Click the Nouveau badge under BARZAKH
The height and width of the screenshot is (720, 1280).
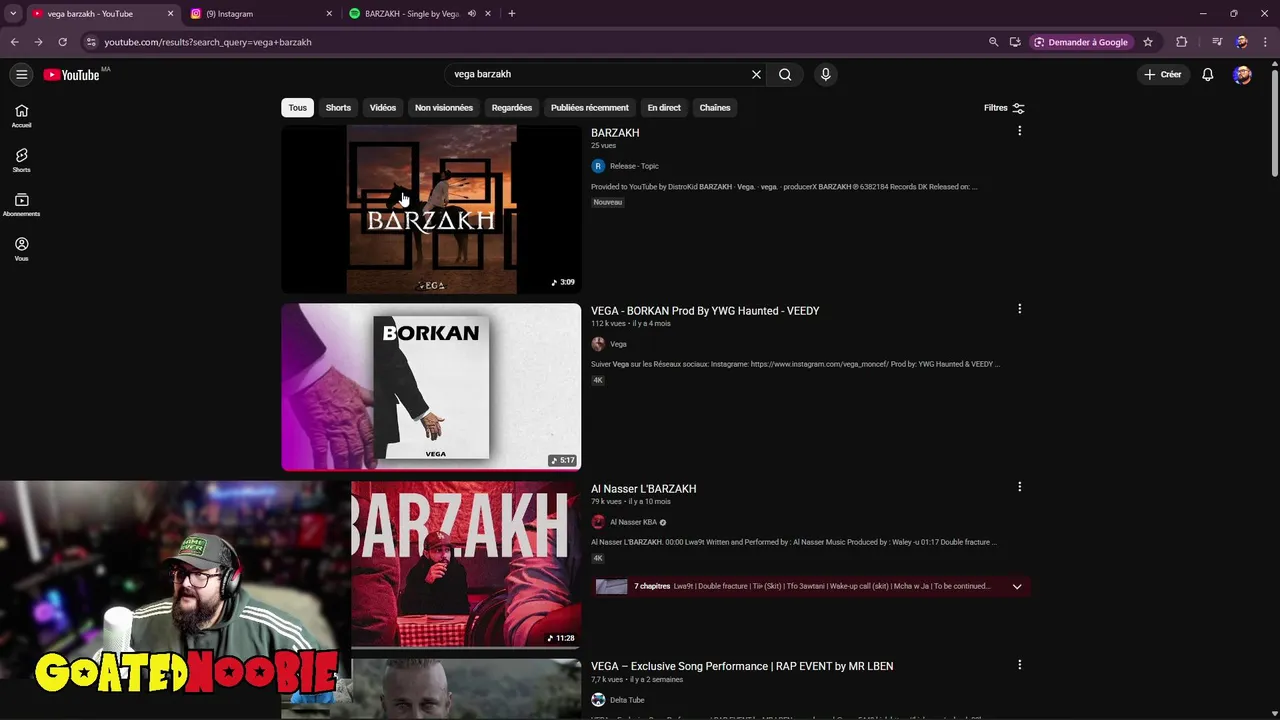coord(608,202)
